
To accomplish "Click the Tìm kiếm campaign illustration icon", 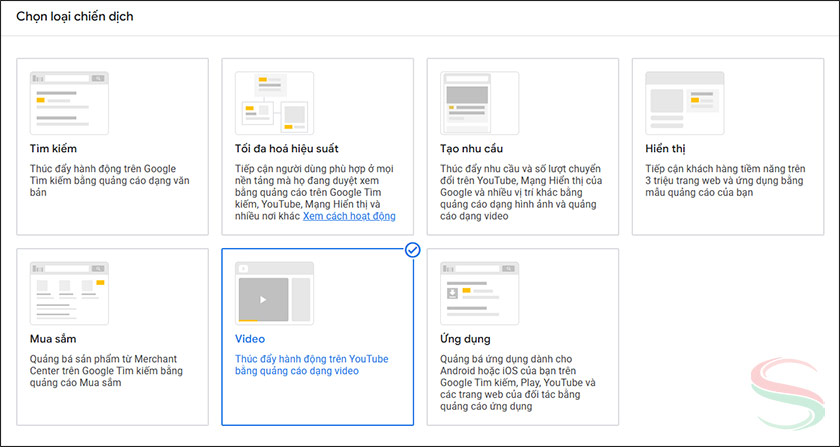I will (x=69, y=101).
